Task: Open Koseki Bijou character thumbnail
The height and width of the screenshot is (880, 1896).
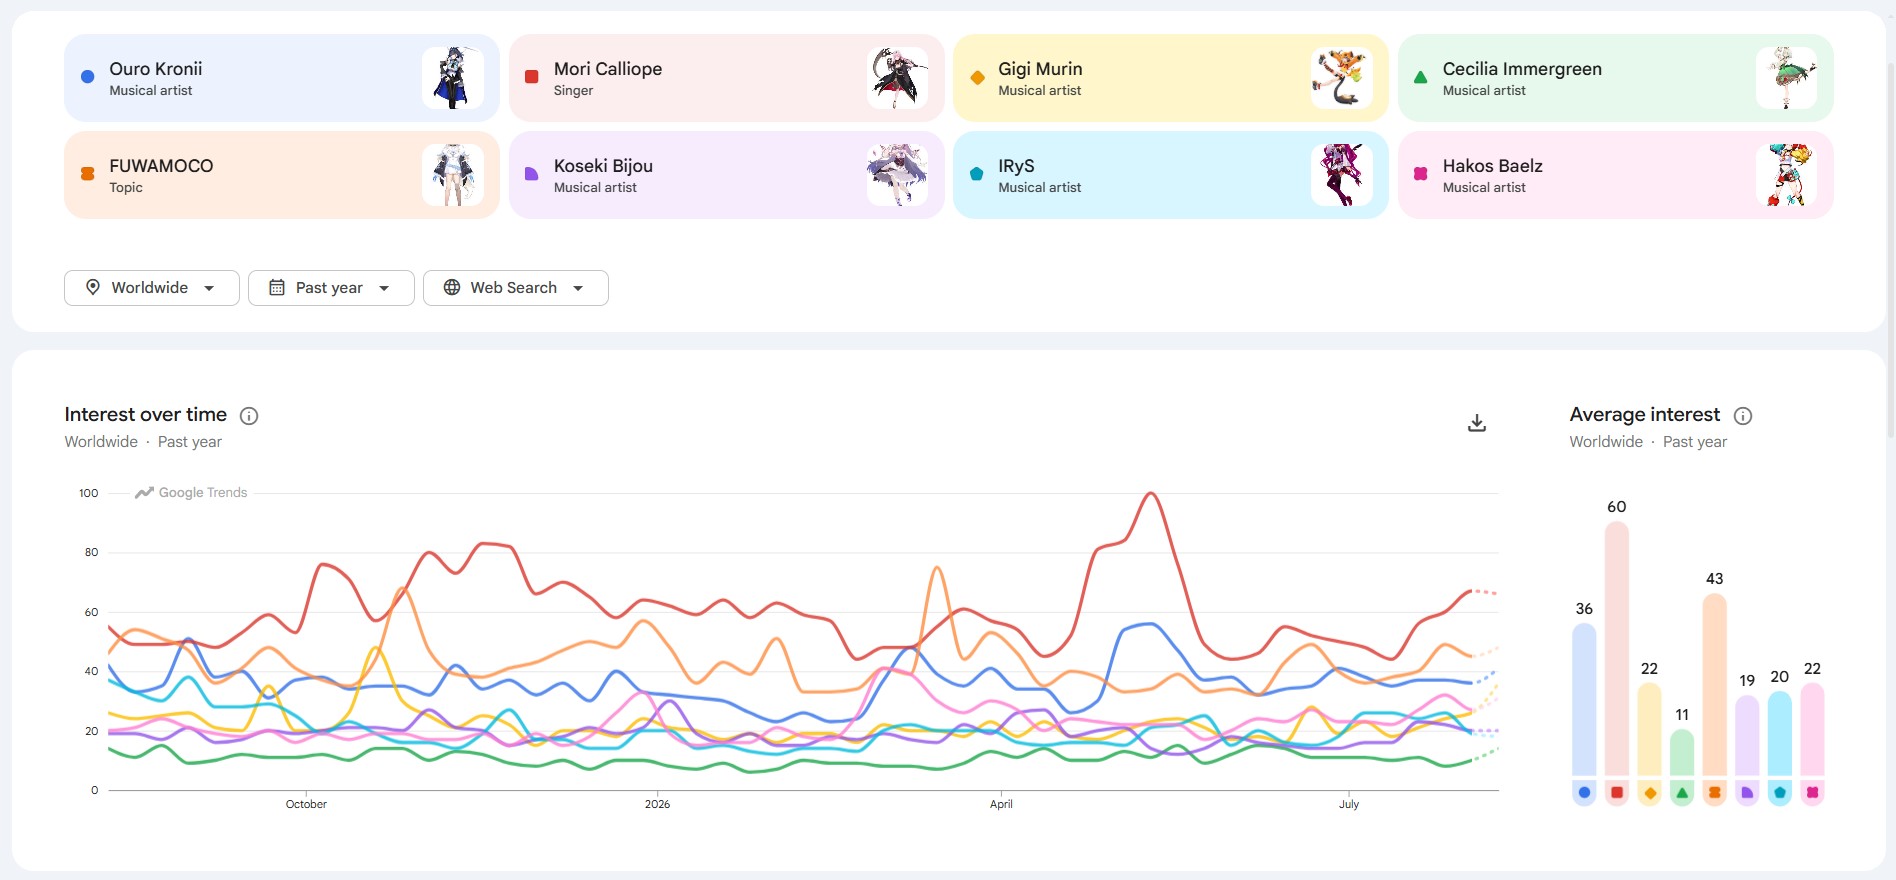Action: pyautogui.click(x=898, y=175)
